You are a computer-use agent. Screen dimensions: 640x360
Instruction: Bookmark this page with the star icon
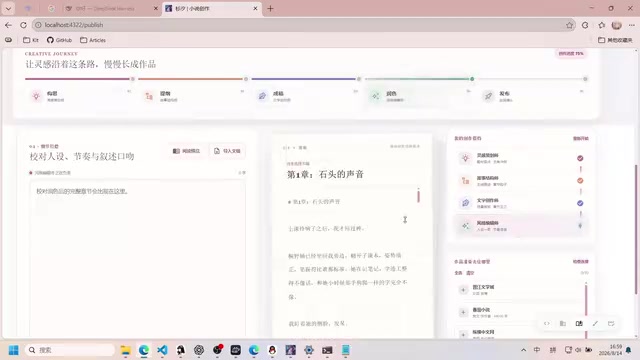(x=569, y=25)
